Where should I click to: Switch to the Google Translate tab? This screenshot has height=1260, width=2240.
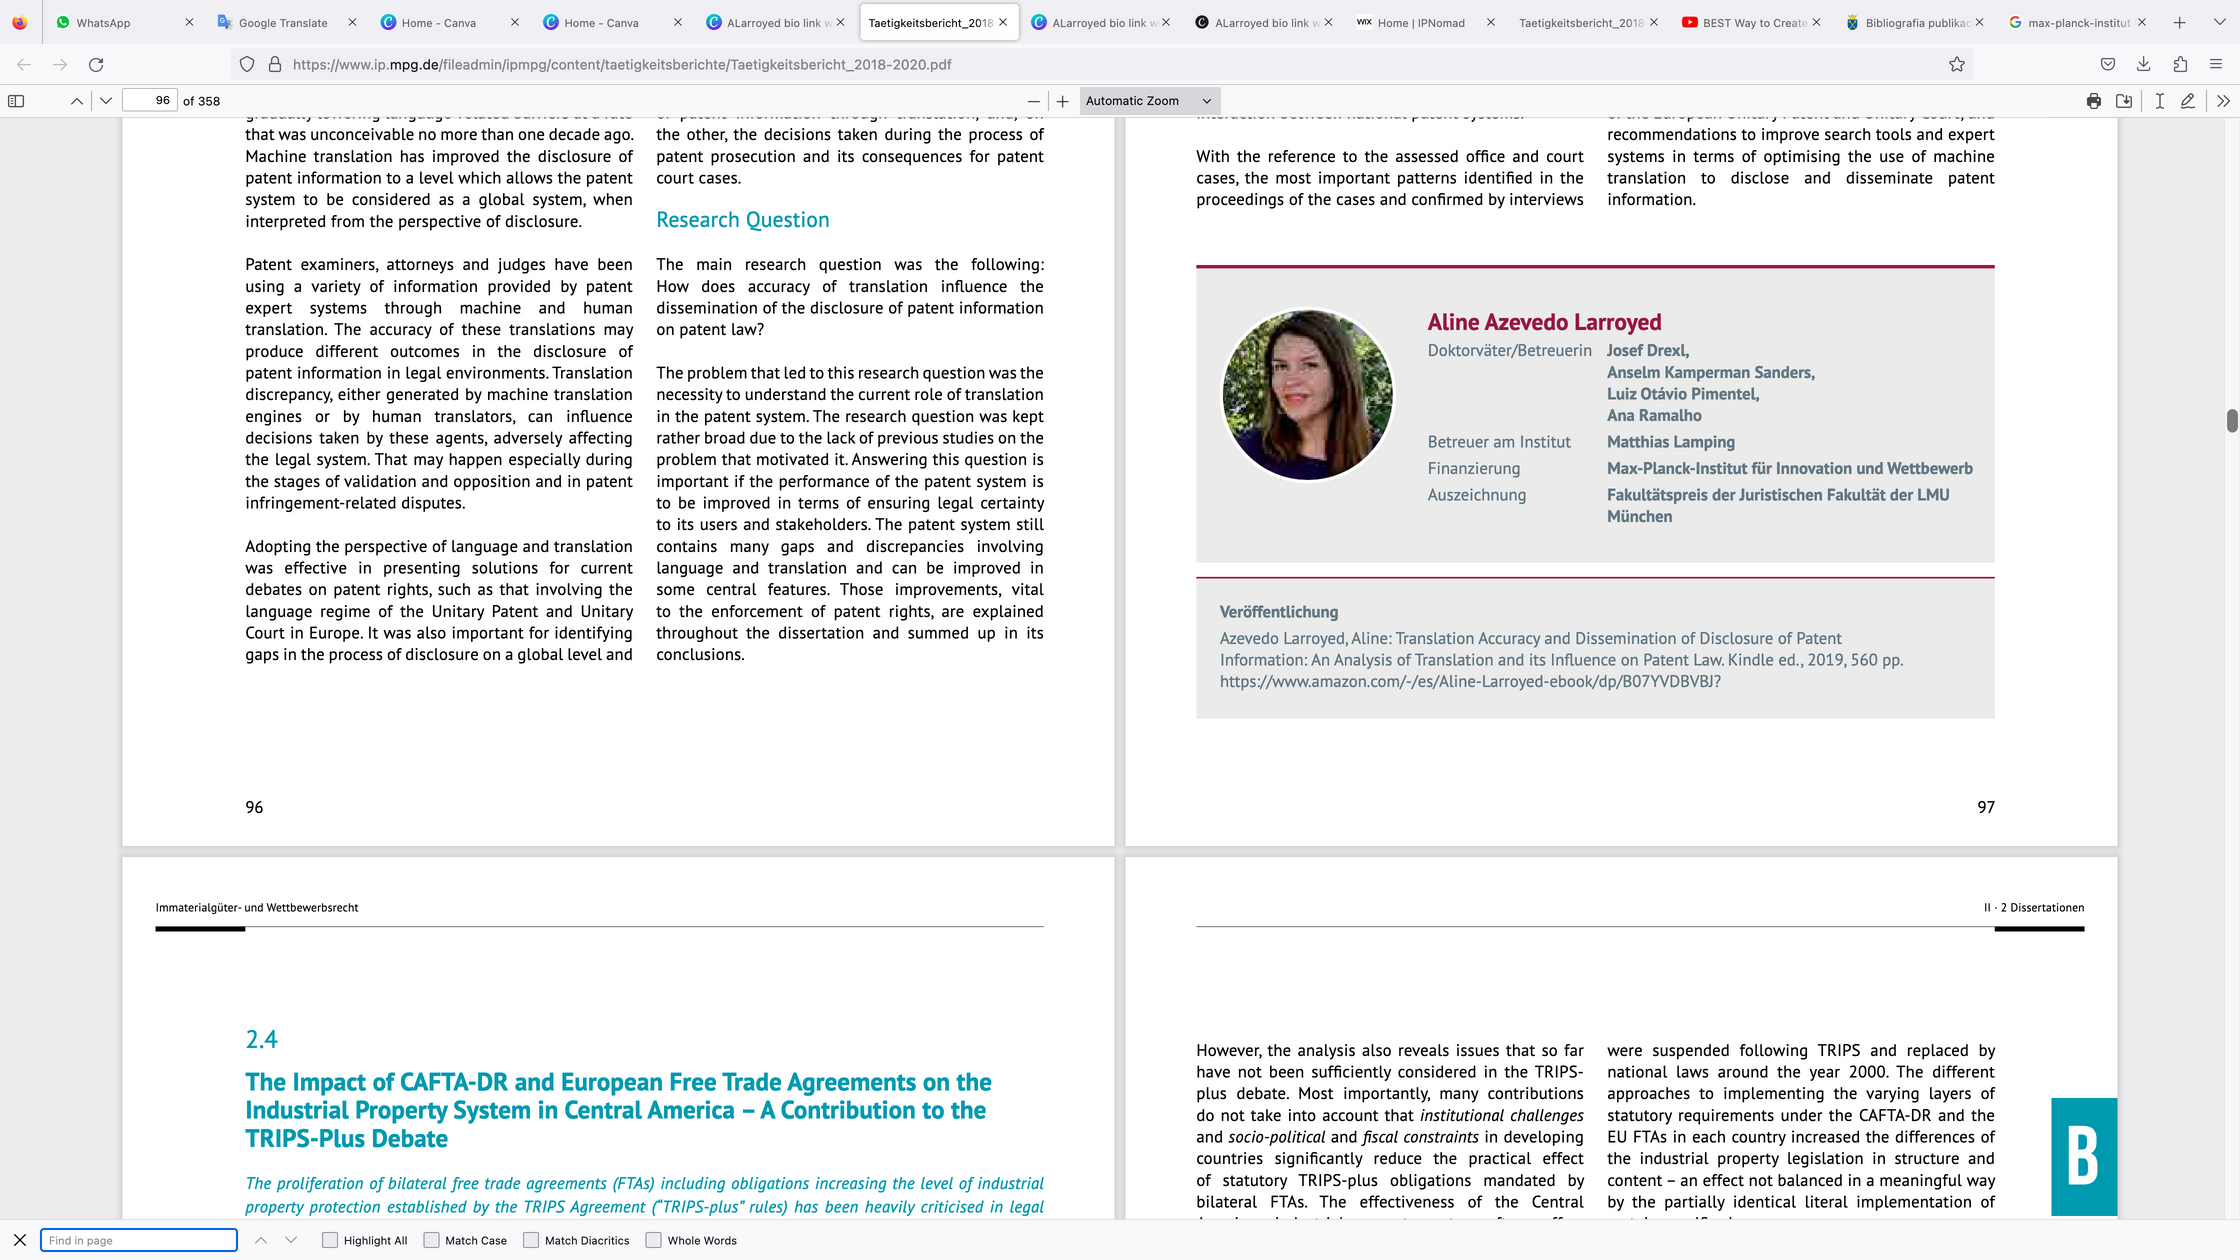(283, 22)
